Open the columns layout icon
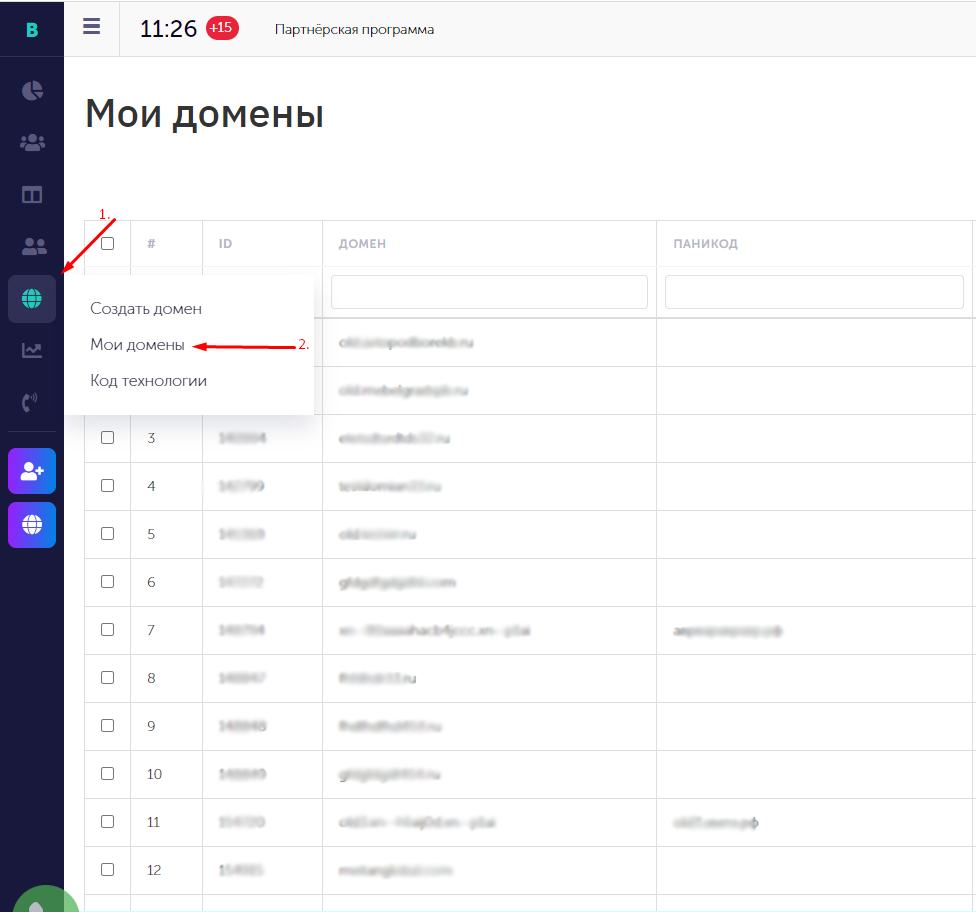The image size is (976, 912). (32, 195)
